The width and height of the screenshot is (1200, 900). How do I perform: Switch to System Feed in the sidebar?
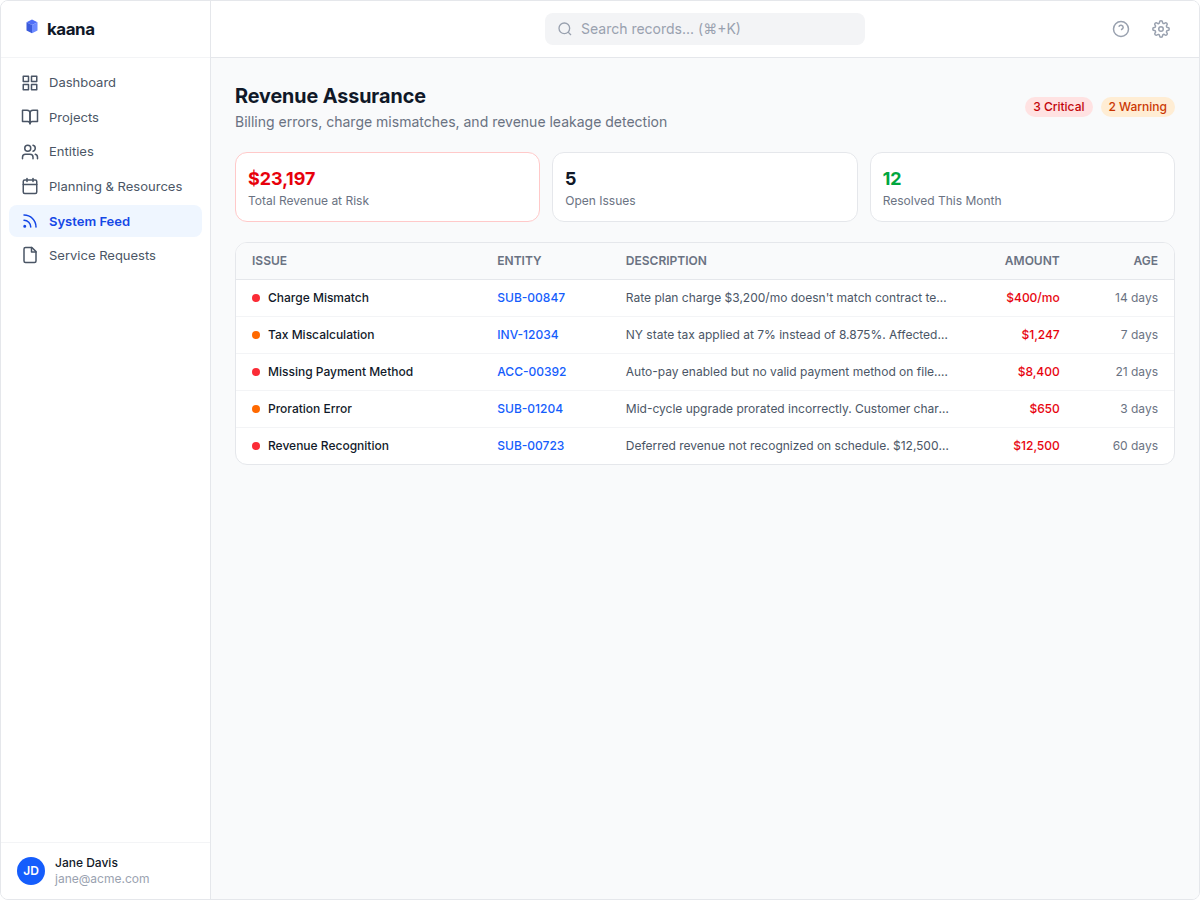coord(89,221)
